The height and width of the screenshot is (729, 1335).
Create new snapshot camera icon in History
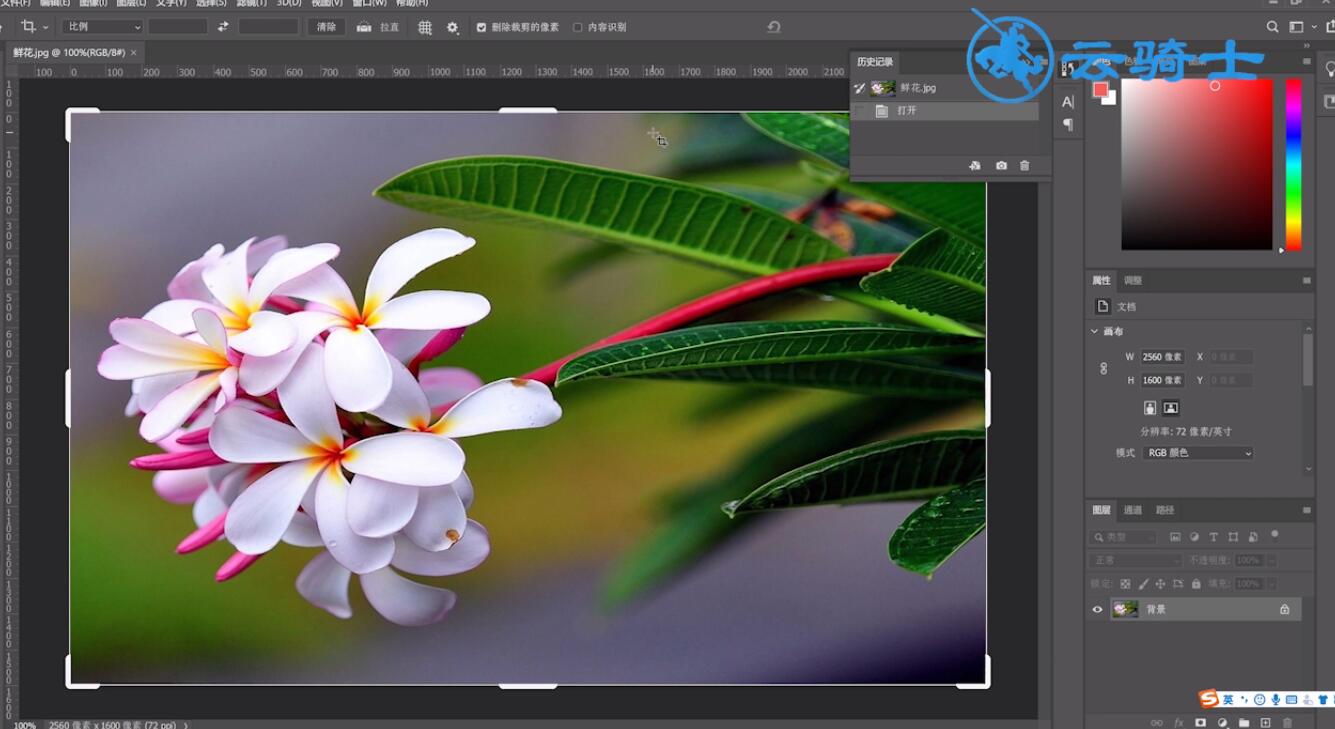pyautogui.click(x=1001, y=166)
